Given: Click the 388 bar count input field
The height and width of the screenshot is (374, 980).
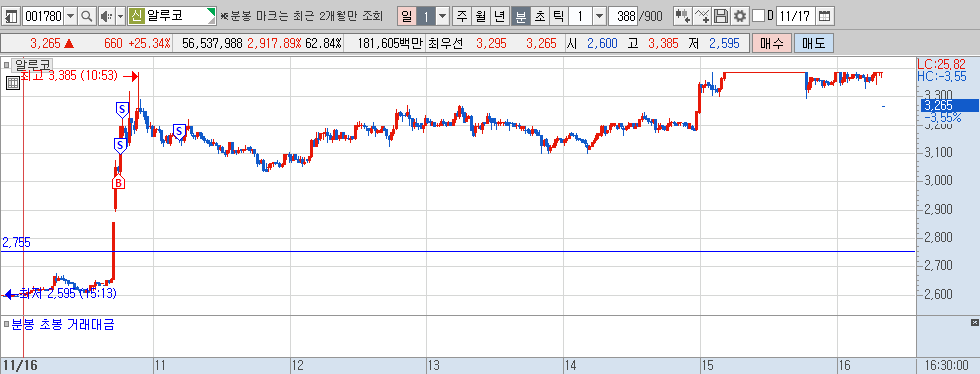Looking at the screenshot, I should tap(622, 16).
